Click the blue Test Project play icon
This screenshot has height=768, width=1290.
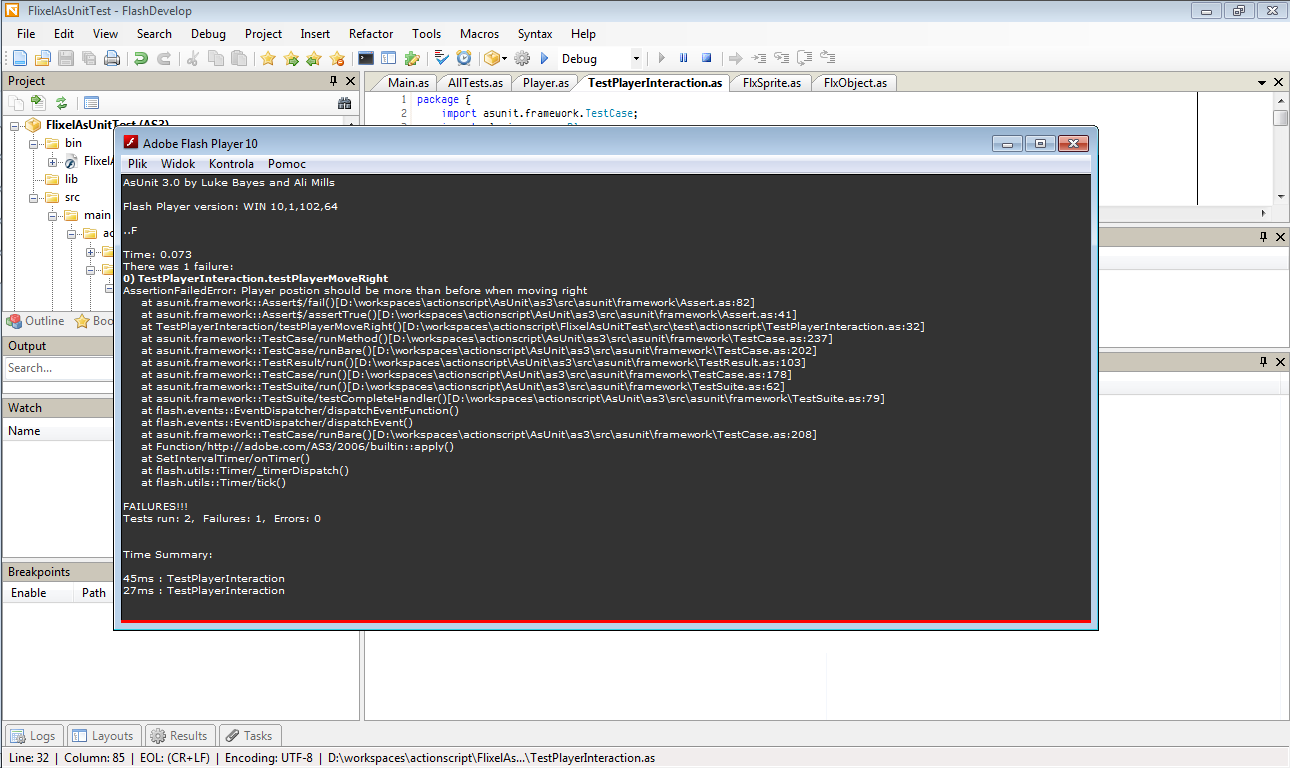click(545, 59)
